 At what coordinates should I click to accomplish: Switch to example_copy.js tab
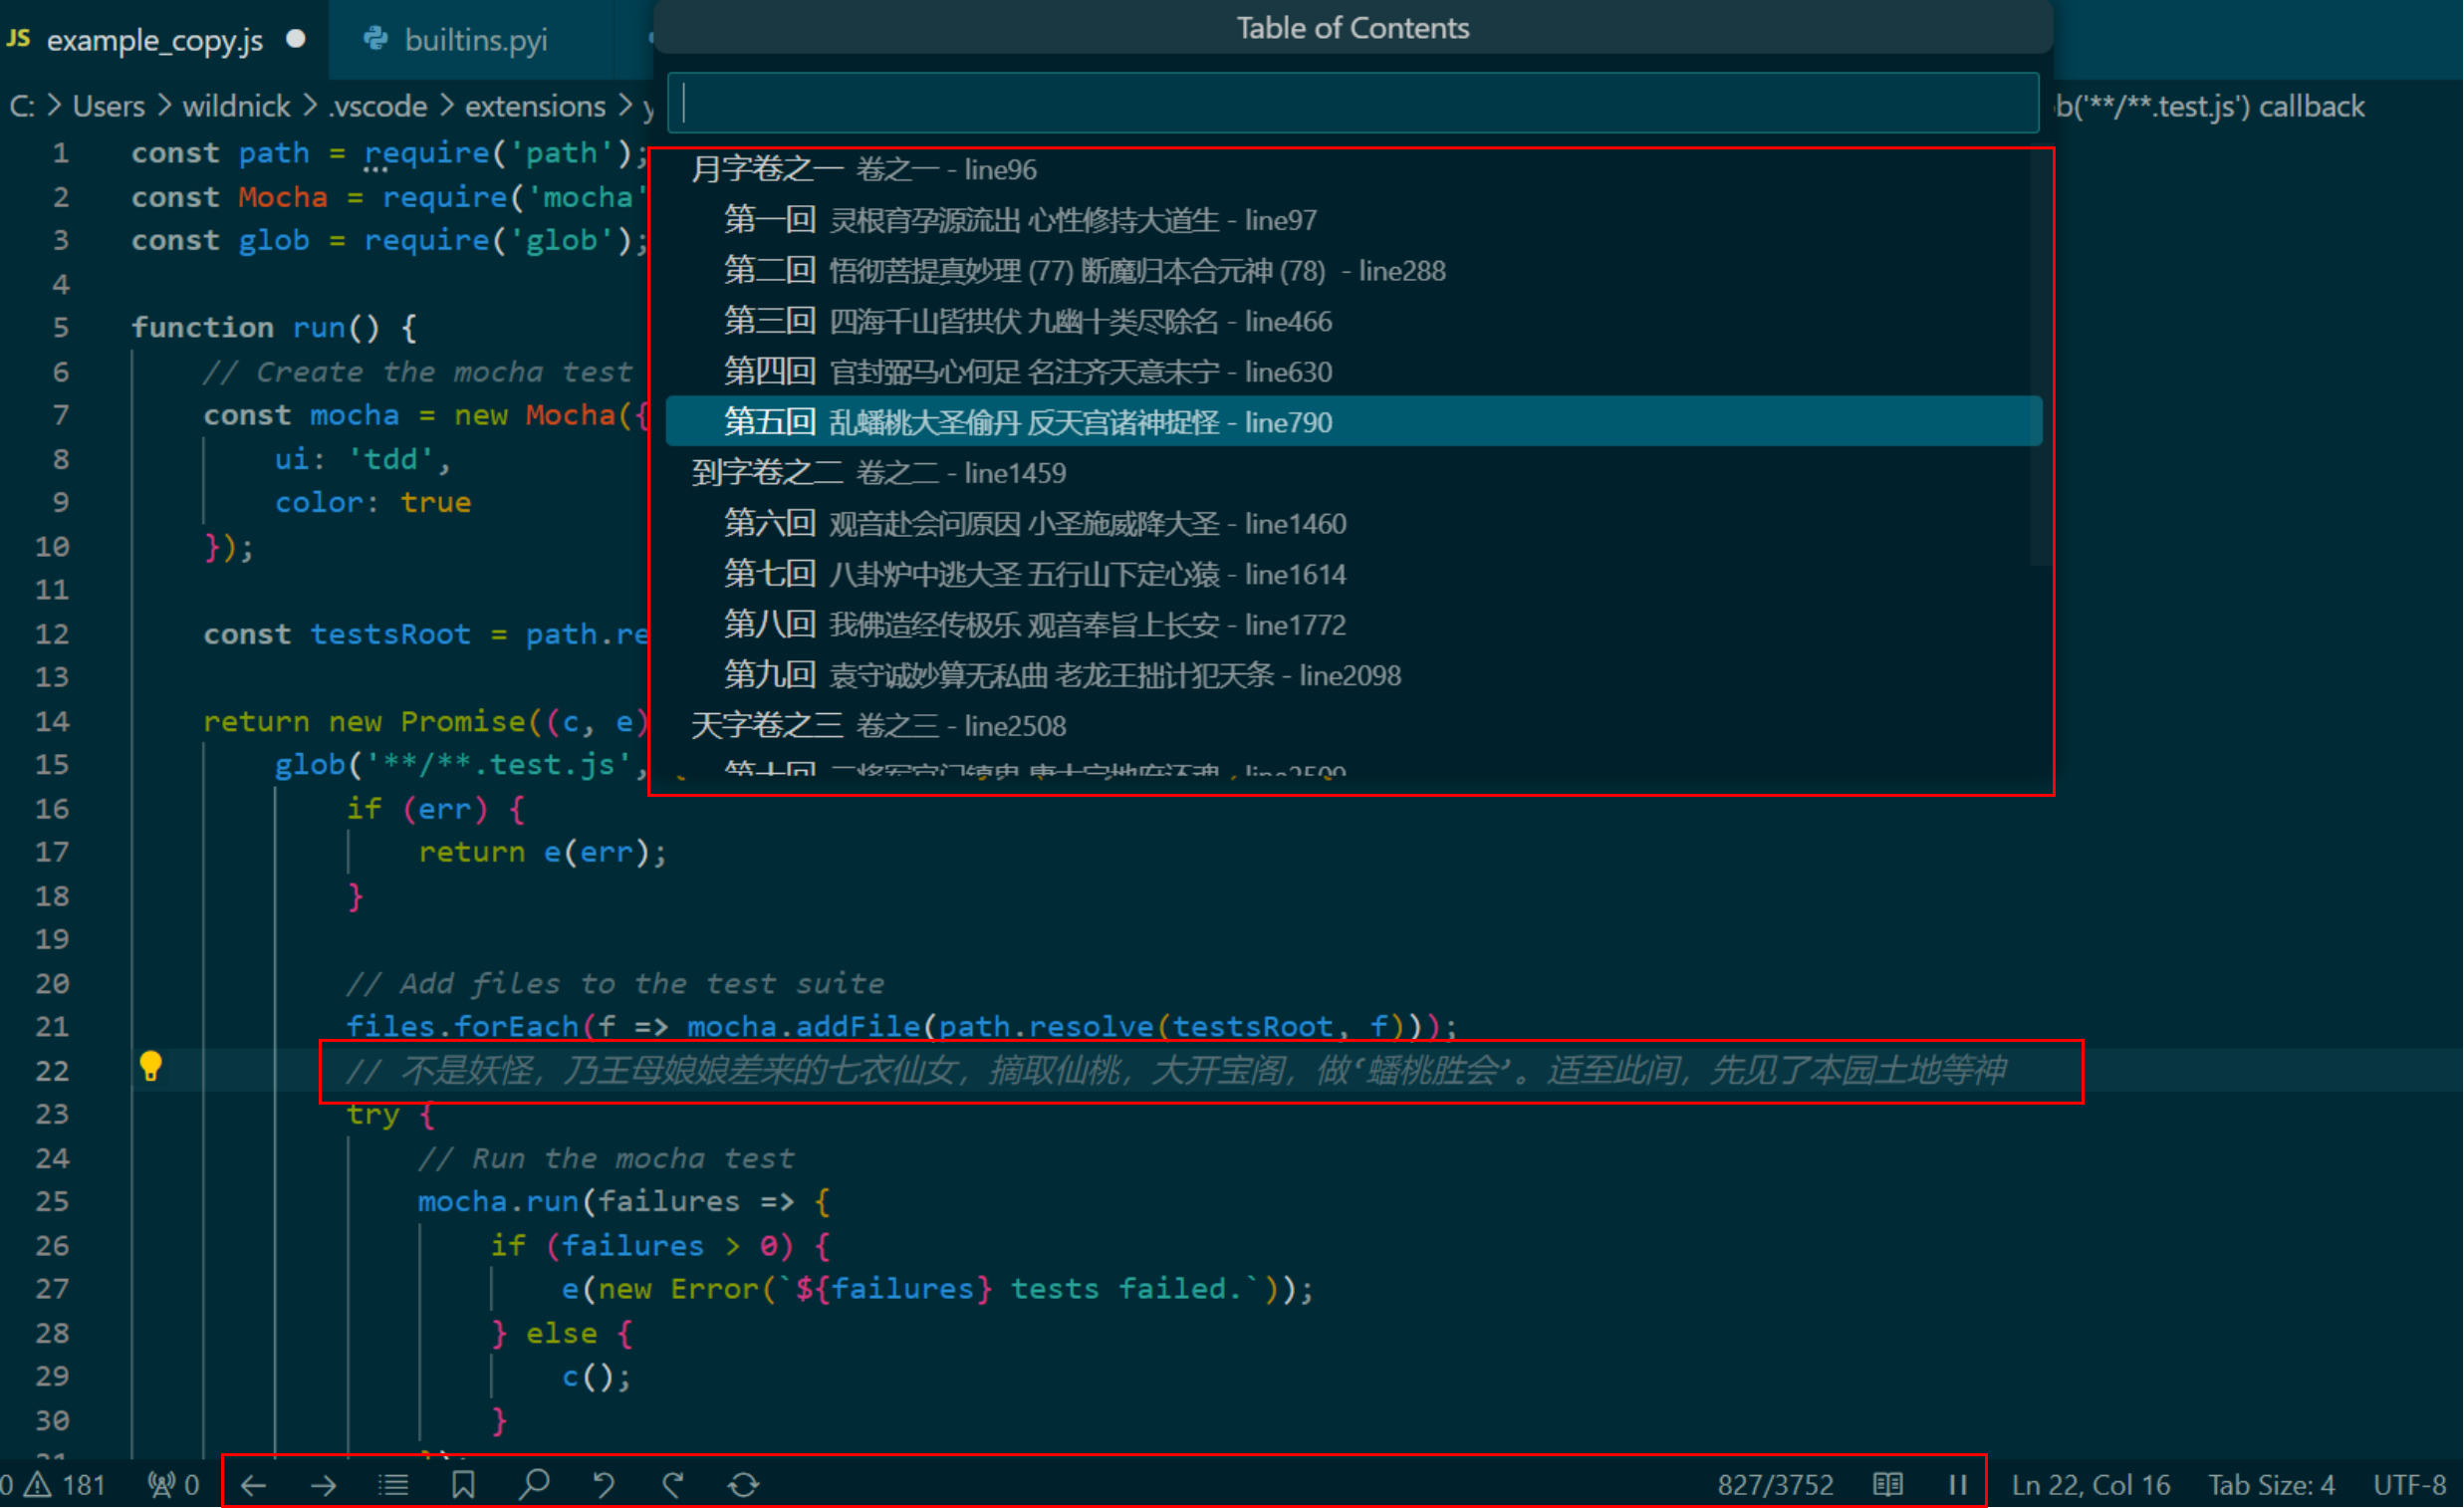coord(154,40)
